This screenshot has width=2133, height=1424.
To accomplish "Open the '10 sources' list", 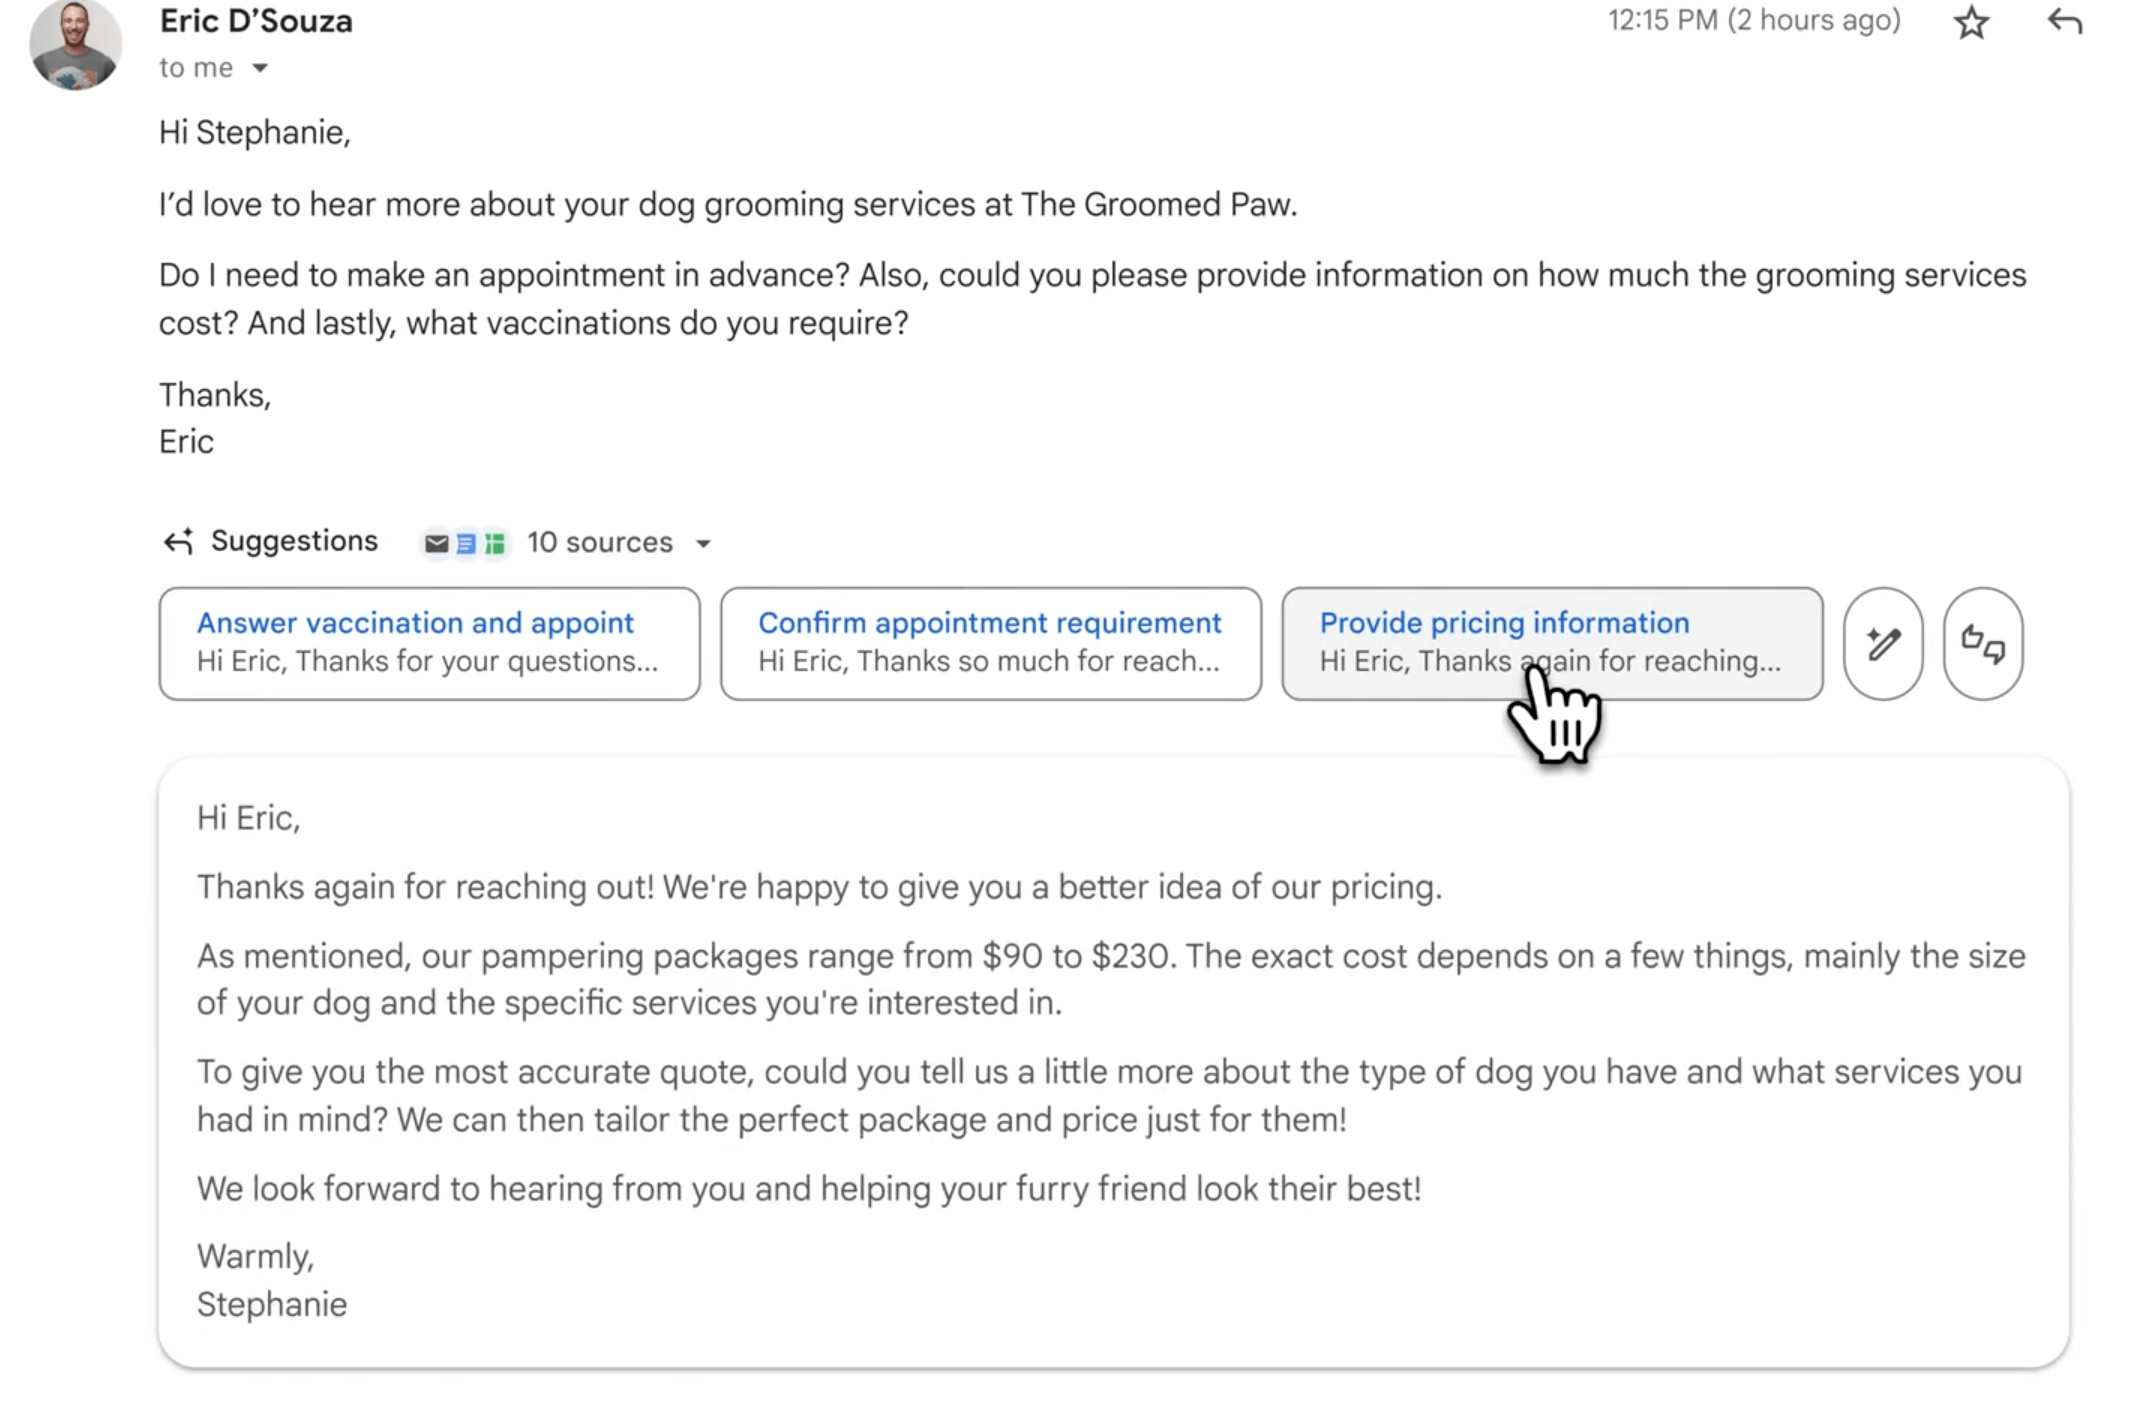I will [x=600, y=542].
